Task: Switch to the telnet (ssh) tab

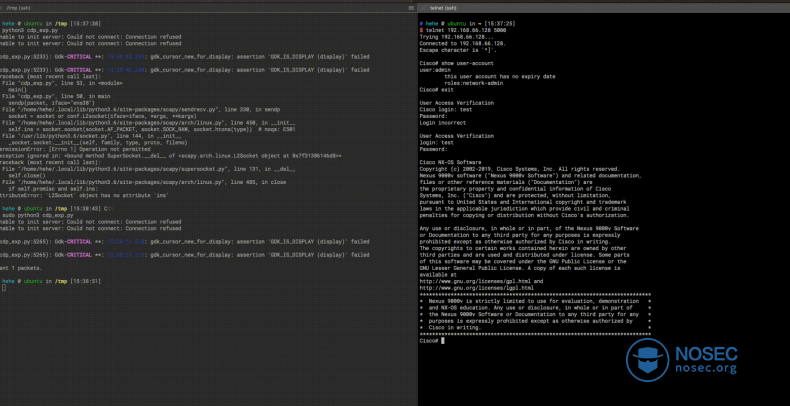Action: pos(443,8)
